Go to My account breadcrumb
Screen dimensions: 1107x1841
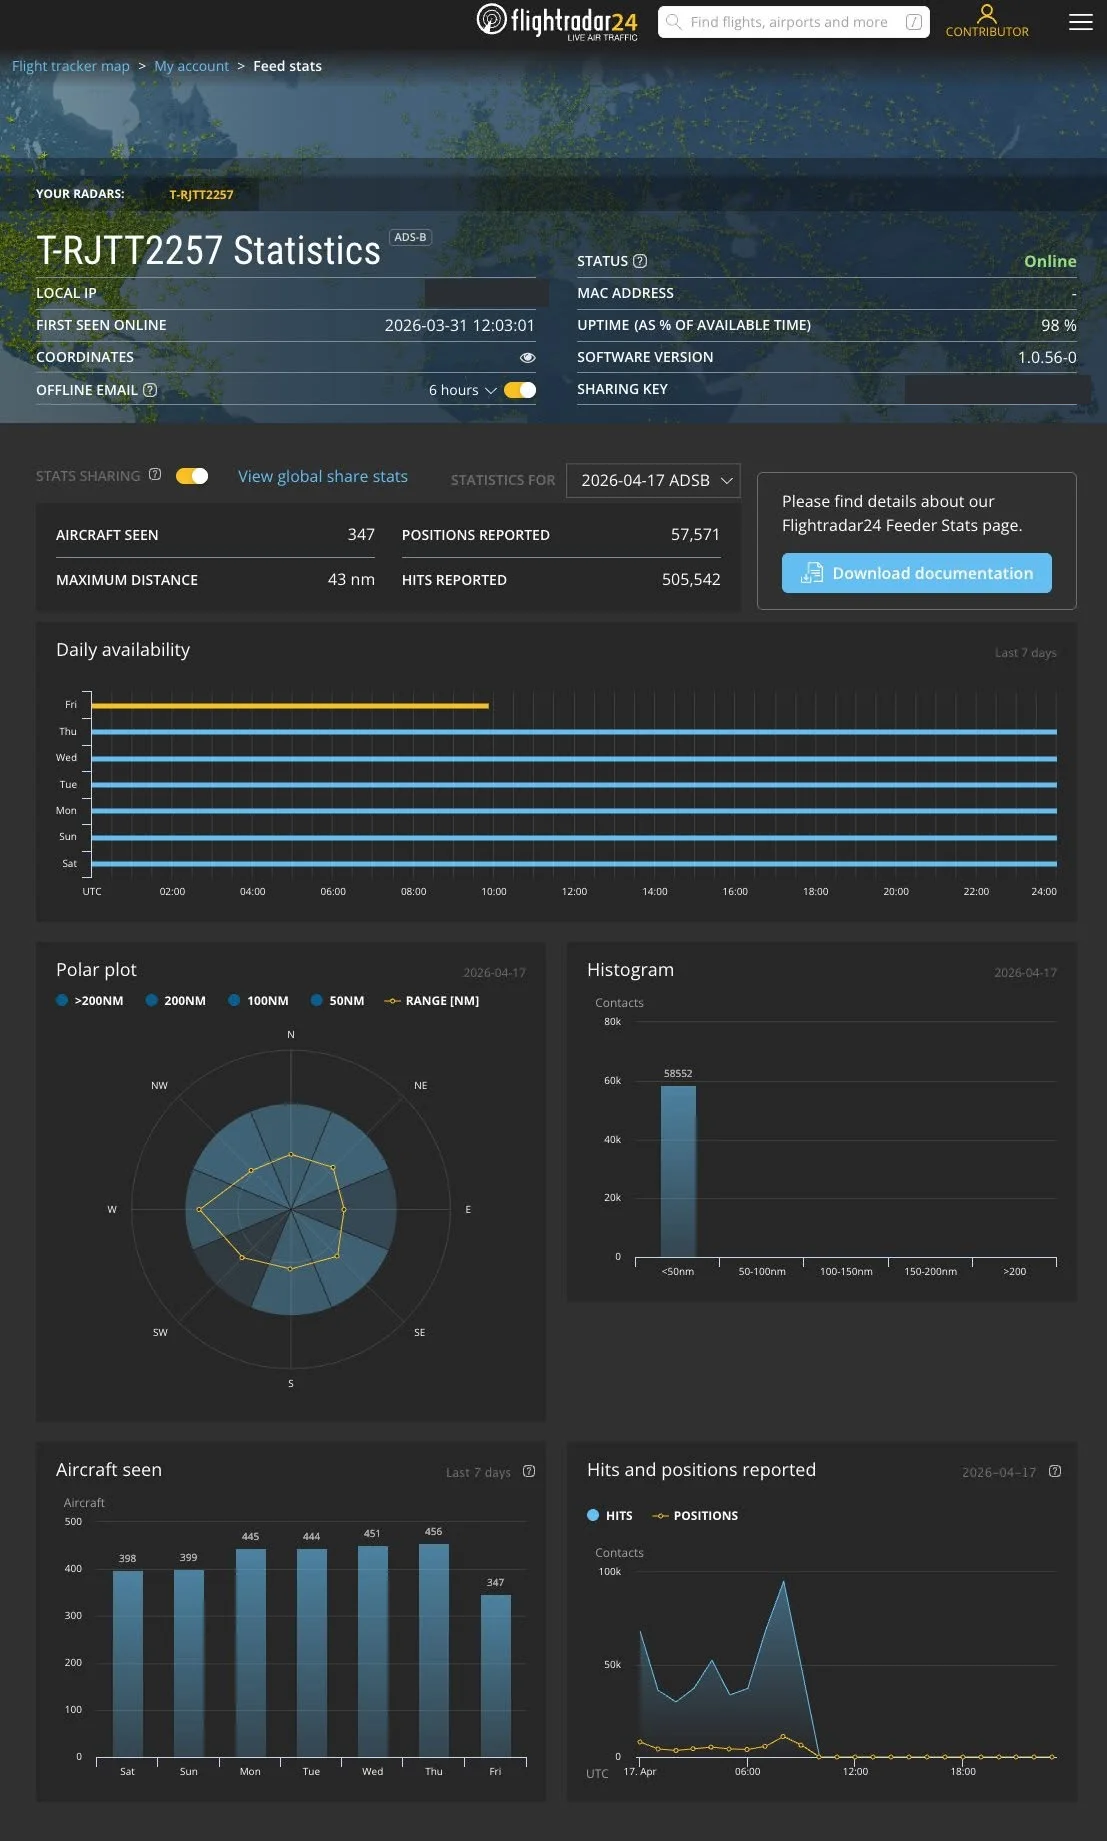[x=191, y=66]
